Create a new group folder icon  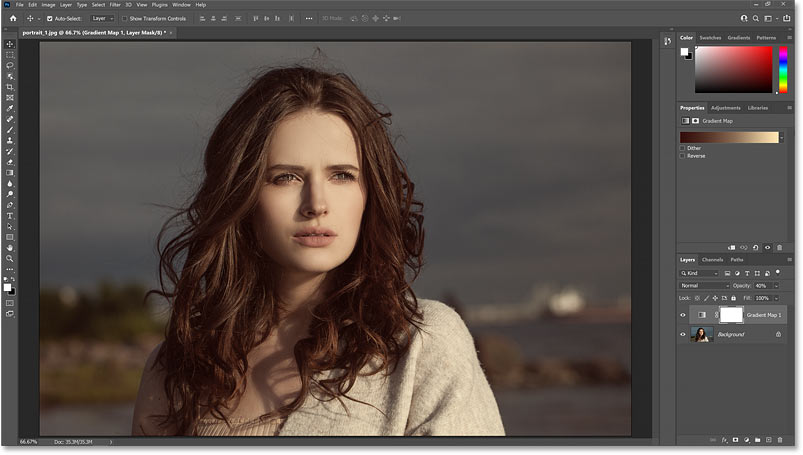tap(757, 440)
